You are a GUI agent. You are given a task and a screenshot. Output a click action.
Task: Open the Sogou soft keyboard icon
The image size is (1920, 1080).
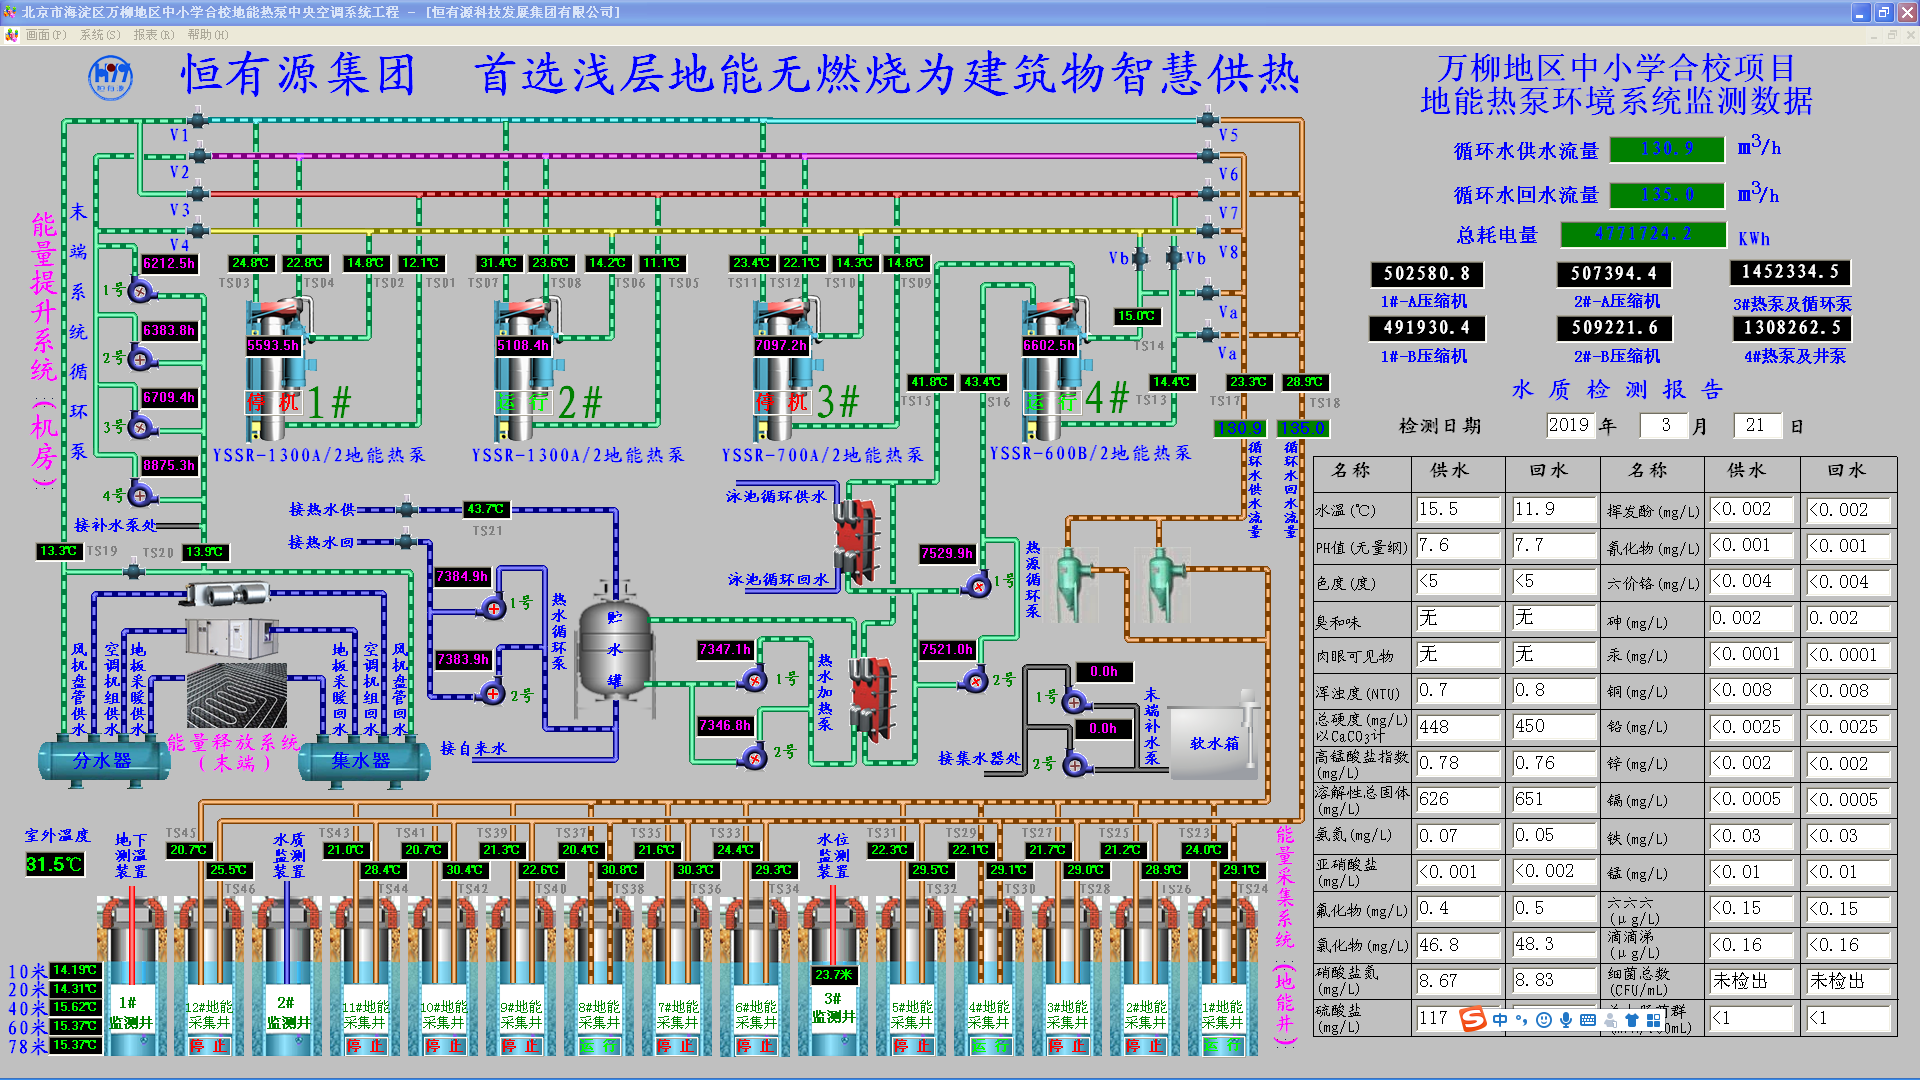1588,1020
